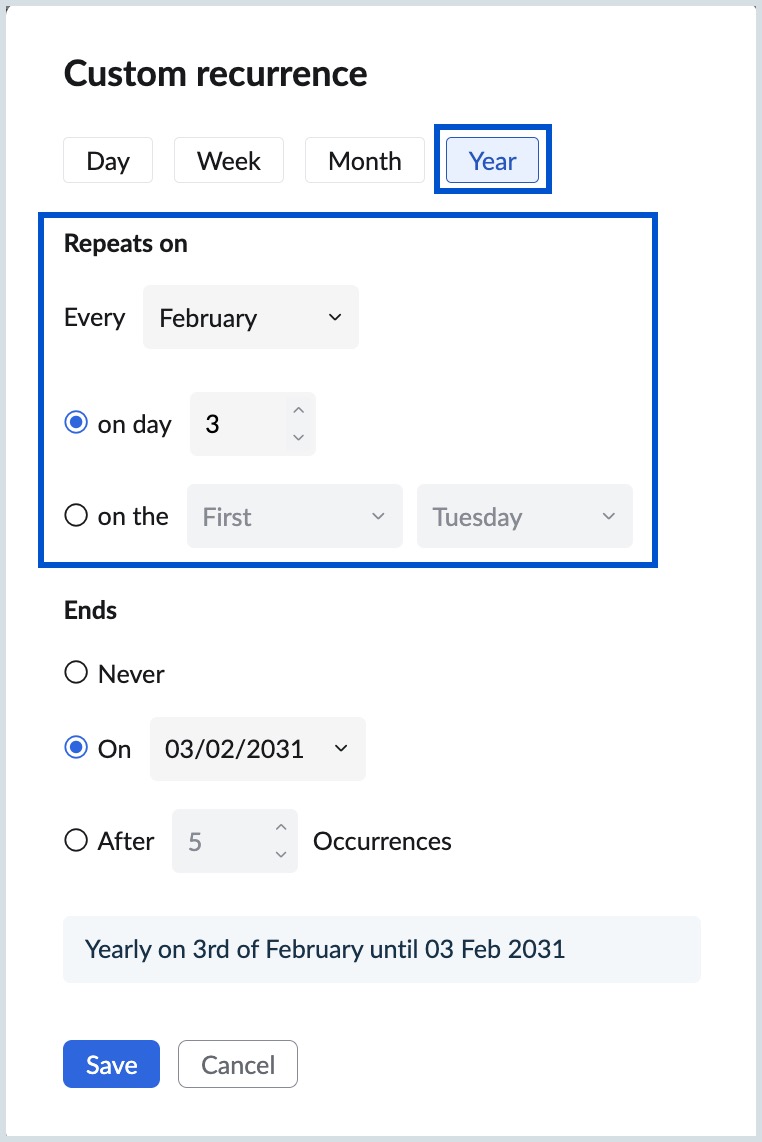Switch to the Day tab
The height and width of the screenshot is (1142, 762).
coord(107,160)
